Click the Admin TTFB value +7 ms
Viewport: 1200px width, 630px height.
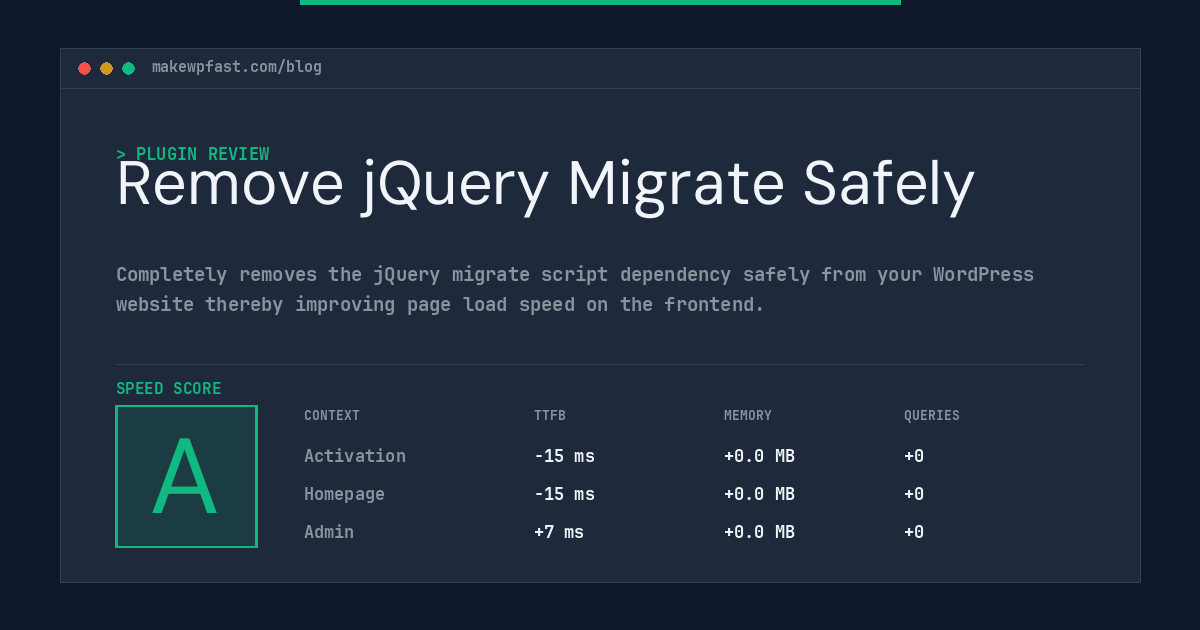pos(559,532)
